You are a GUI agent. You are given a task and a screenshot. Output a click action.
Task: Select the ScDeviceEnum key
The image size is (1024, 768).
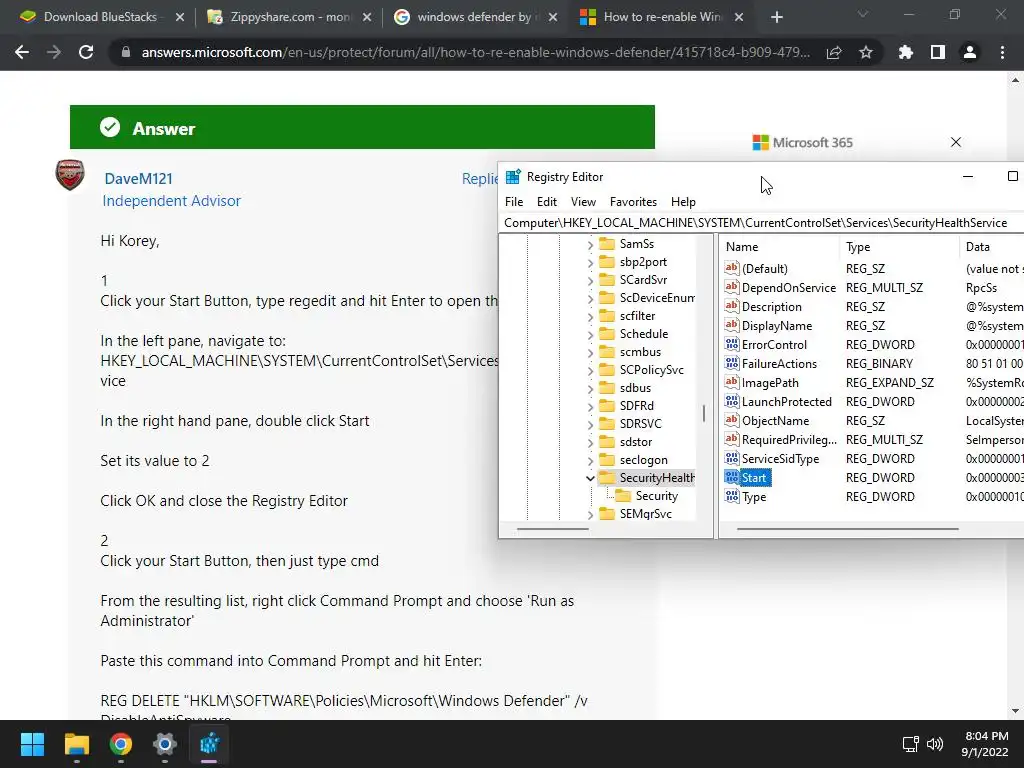[x=656, y=298]
